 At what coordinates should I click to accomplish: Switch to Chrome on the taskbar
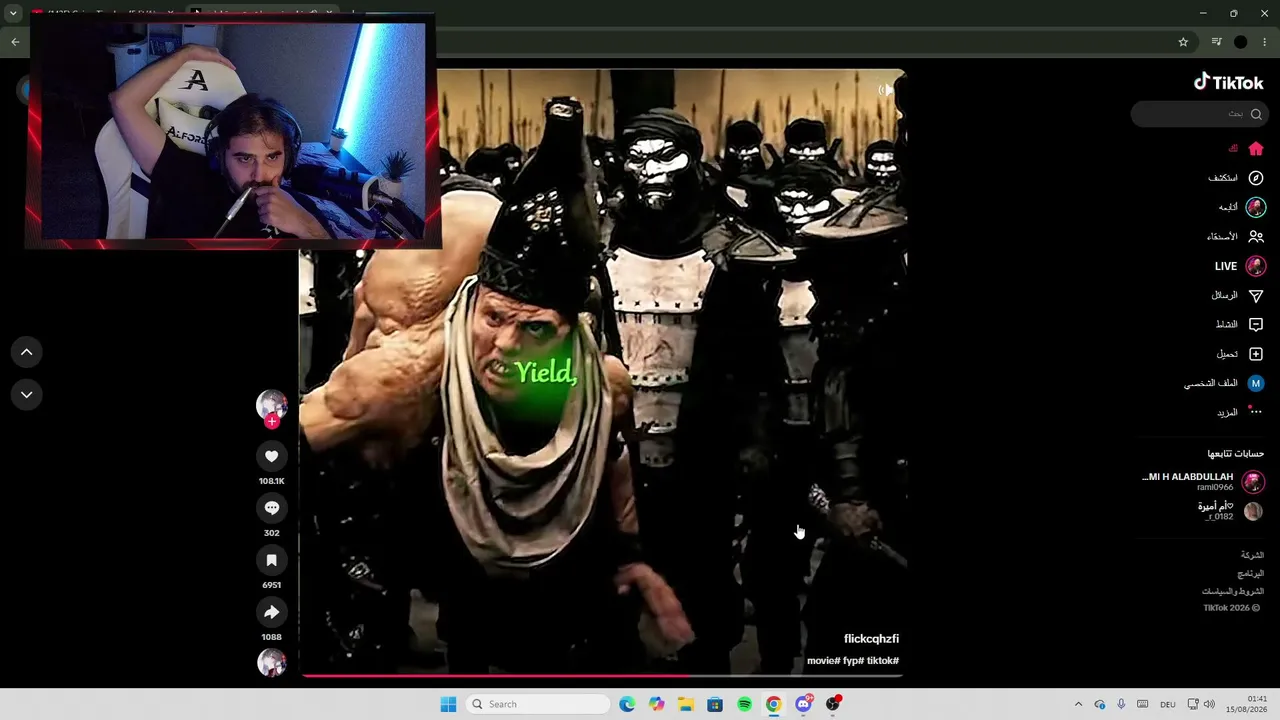click(x=774, y=704)
